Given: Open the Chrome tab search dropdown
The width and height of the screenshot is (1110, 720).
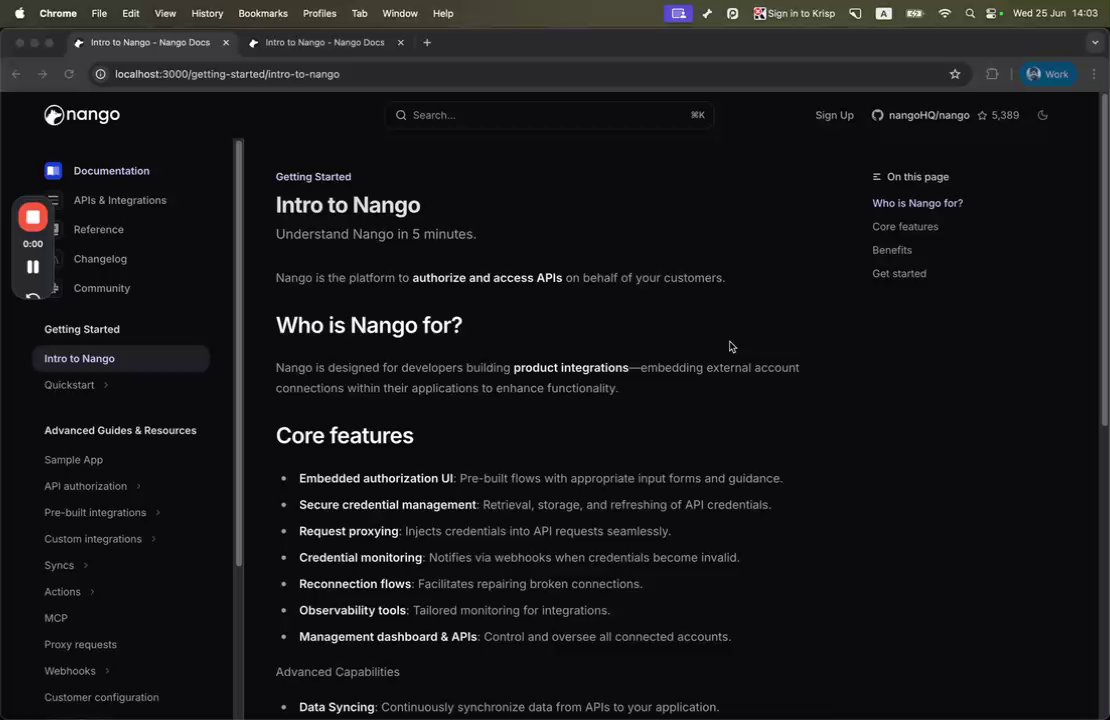Looking at the screenshot, I should (x=1095, y=43).
